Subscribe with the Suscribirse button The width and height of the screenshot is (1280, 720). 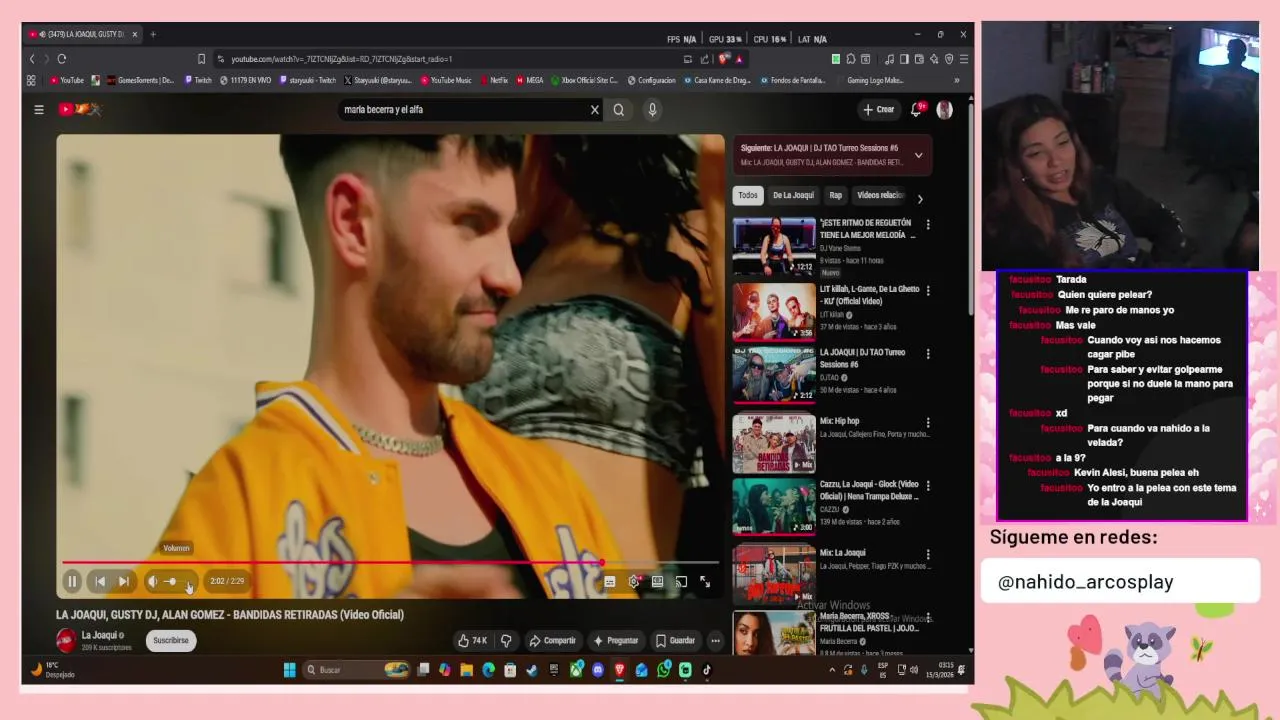pyautogui.click(x=171, y=640)
